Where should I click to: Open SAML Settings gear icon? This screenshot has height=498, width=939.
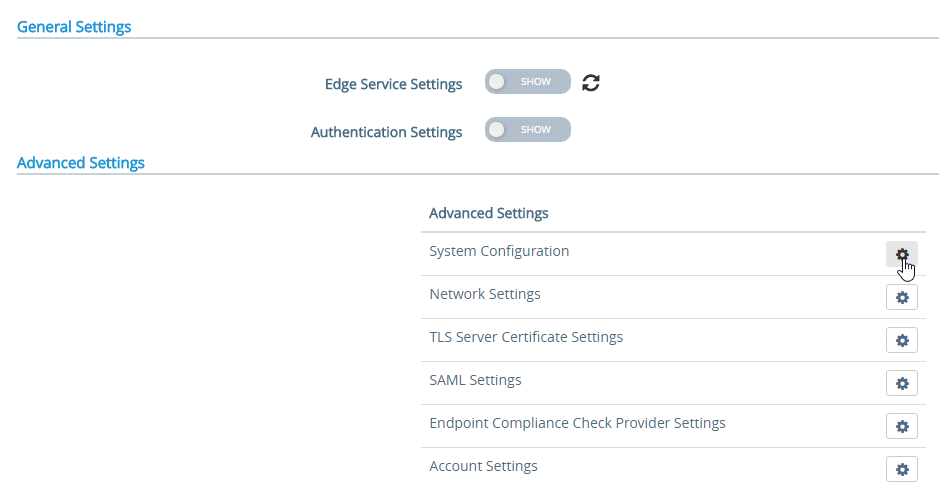(x=902, y=384)
